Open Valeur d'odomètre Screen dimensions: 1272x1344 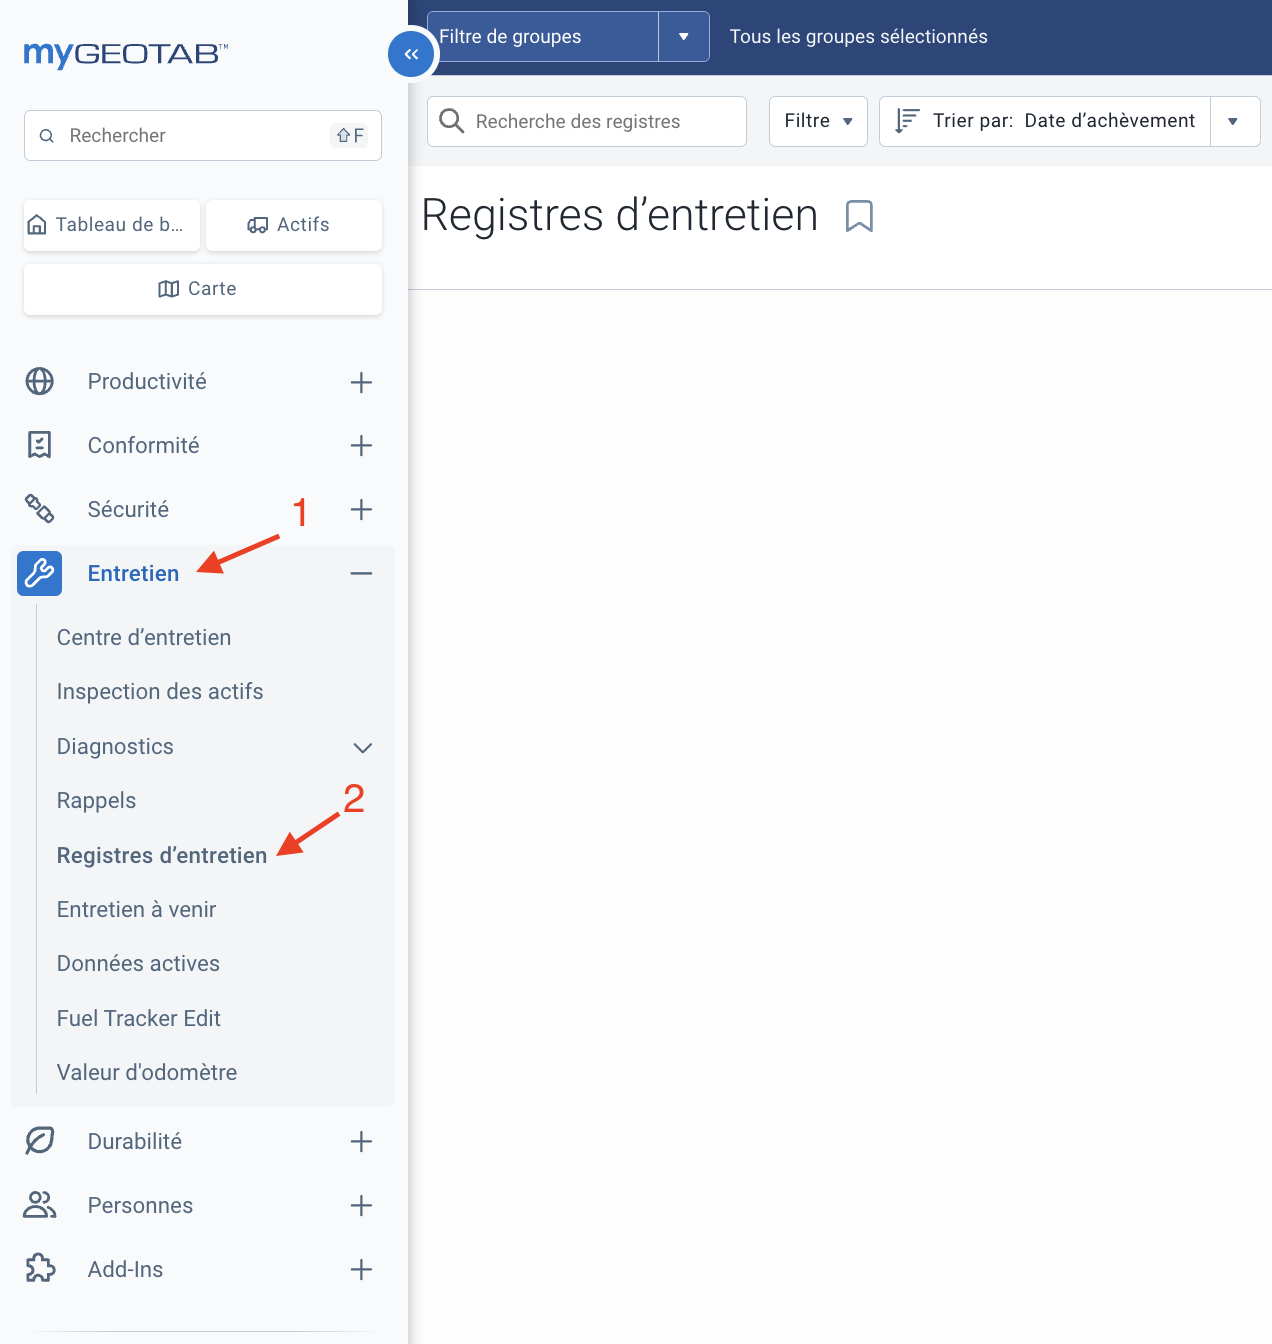[x=147, y=1072]
